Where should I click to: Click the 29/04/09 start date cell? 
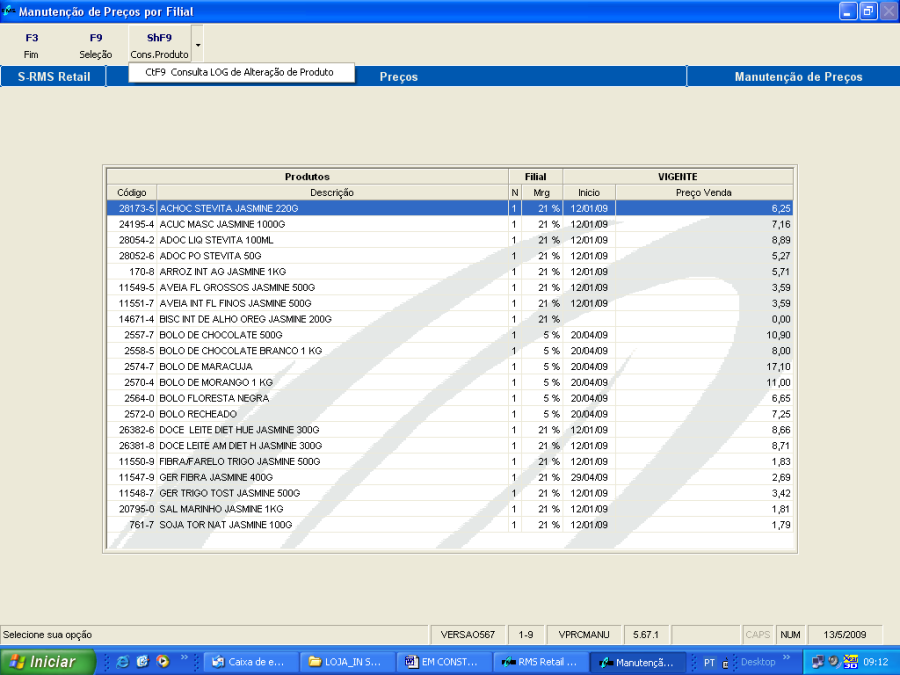pyautogui.click(x=589, y=478)
